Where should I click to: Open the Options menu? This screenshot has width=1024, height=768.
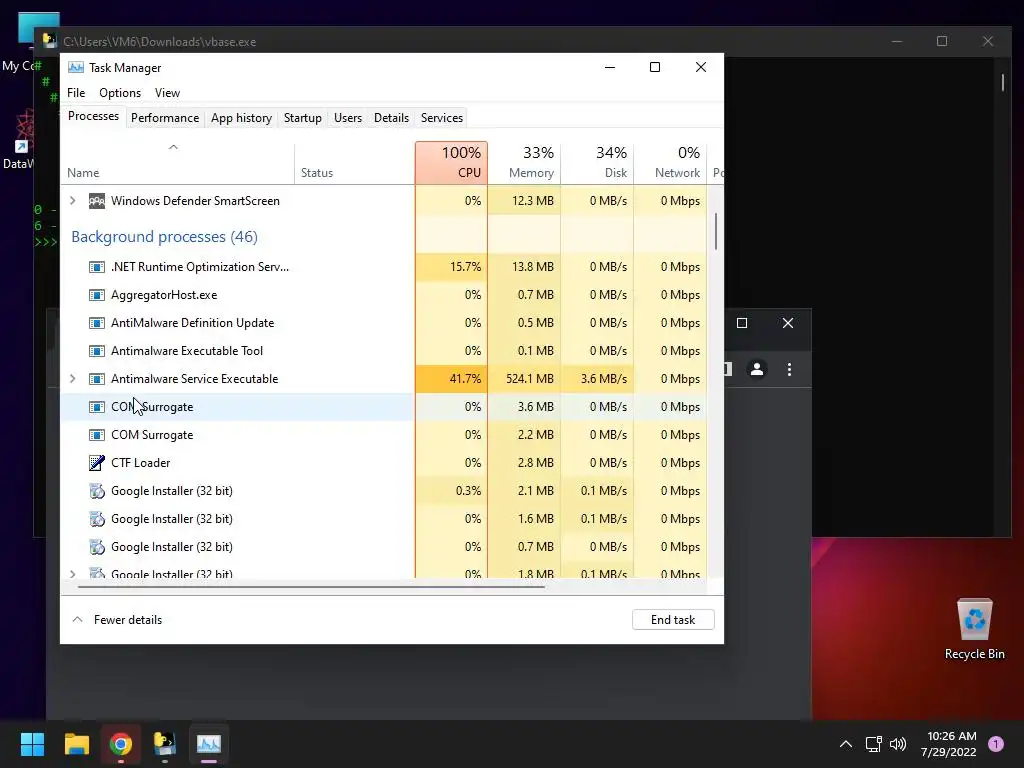click(x=120, y=93)
